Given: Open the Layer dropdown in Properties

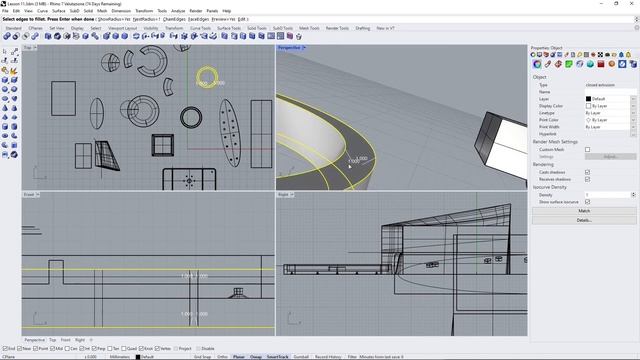Looking at the screenshot, I should click(633, 99).
